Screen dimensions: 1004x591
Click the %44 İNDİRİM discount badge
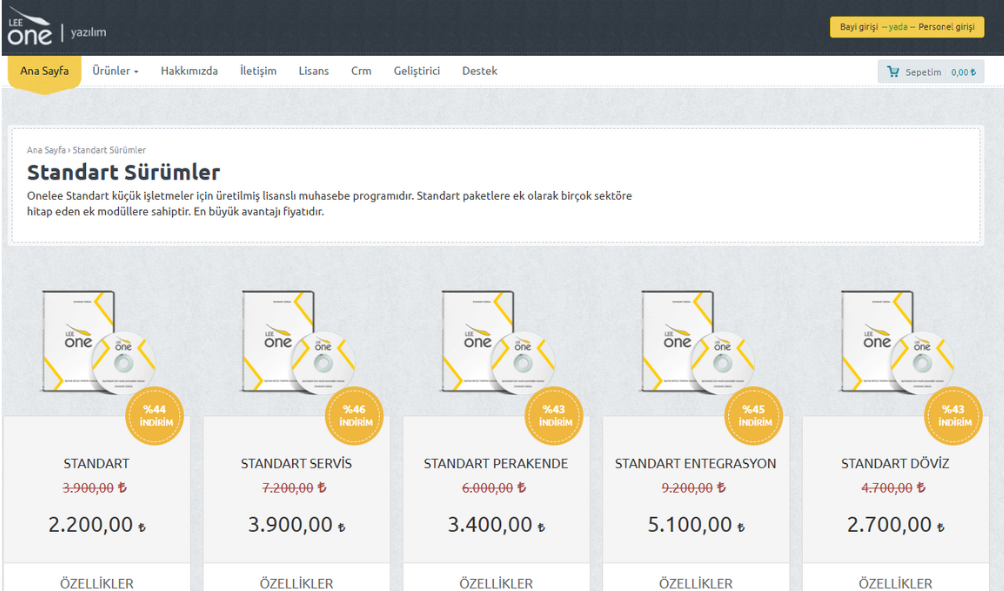(154, 416)
